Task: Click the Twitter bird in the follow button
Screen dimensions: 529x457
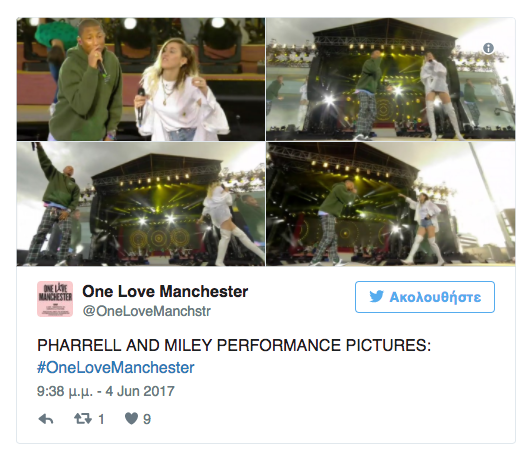Action: click(377, 297)
